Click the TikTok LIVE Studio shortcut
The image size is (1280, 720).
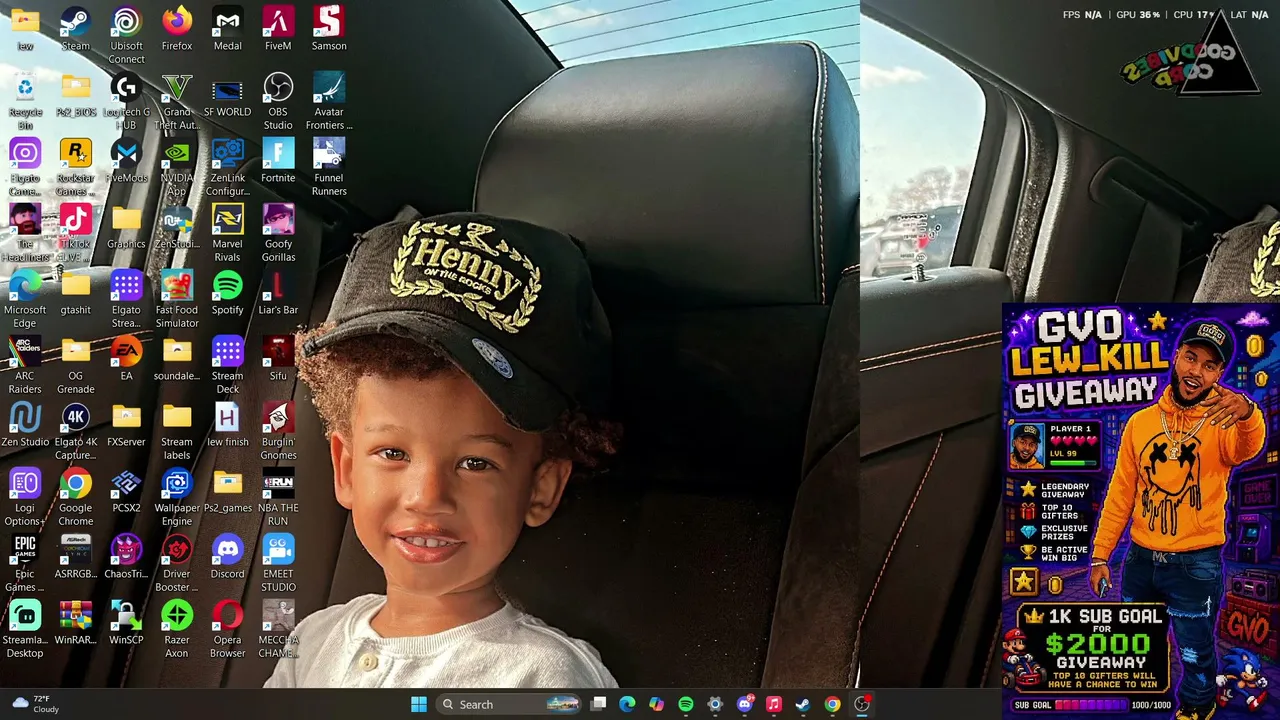tap(75, 234)
